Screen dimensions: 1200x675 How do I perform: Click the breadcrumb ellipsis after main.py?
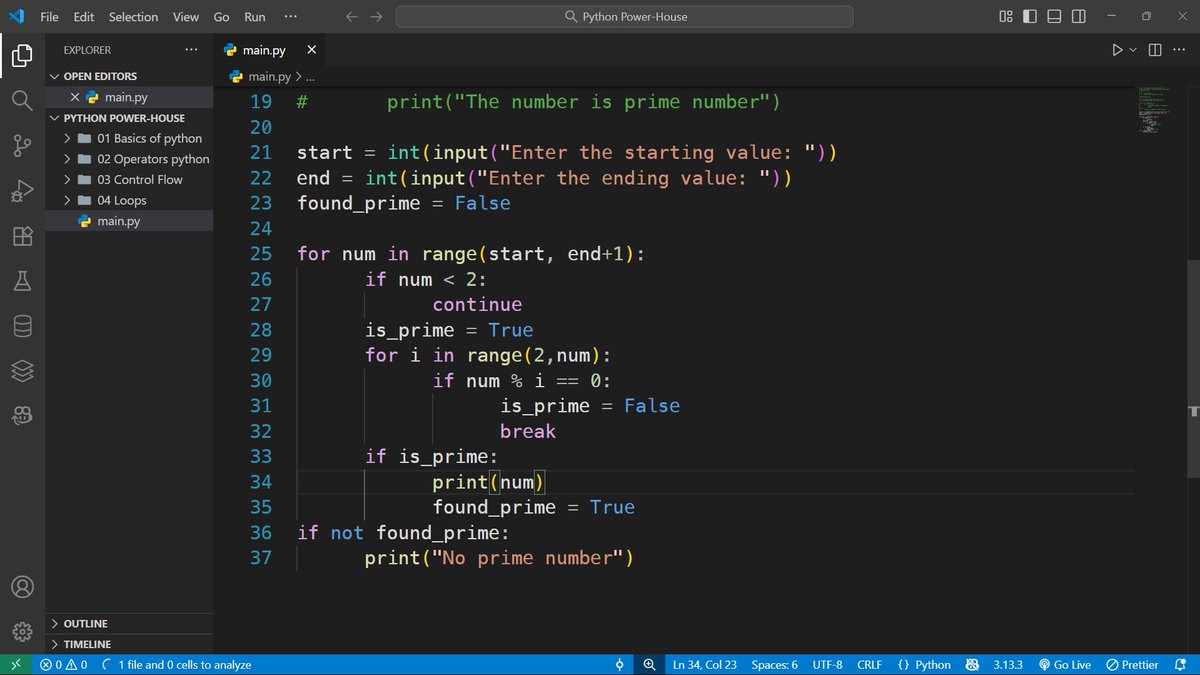coord(310,76)
